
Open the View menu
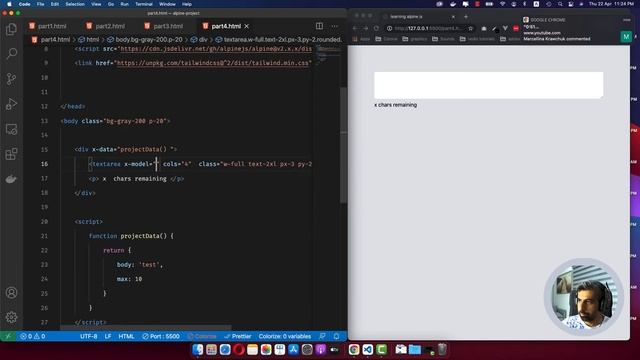(x=96, y=4)
